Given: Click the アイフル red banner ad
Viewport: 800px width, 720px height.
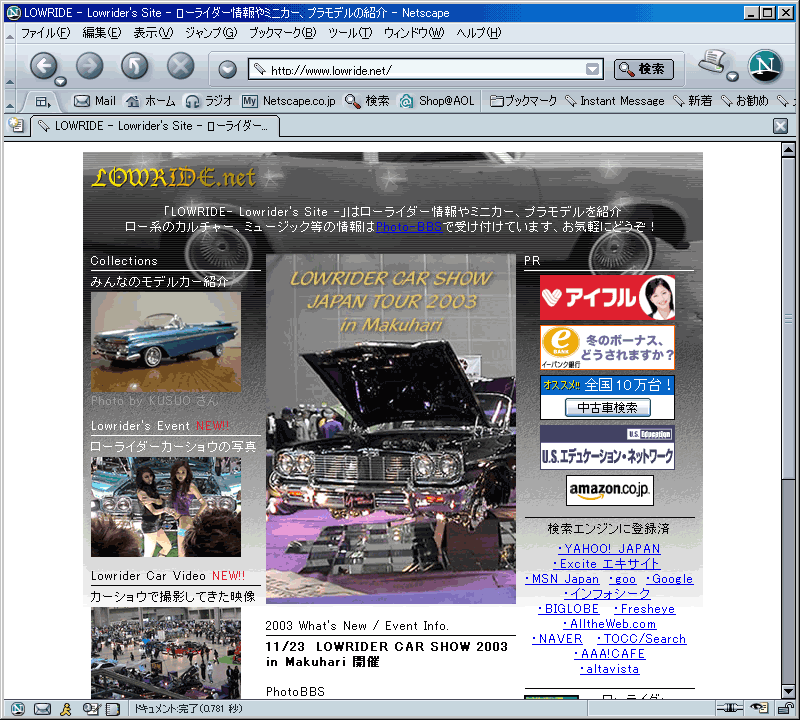Looking at the screenshot, I should click(607, 297).
